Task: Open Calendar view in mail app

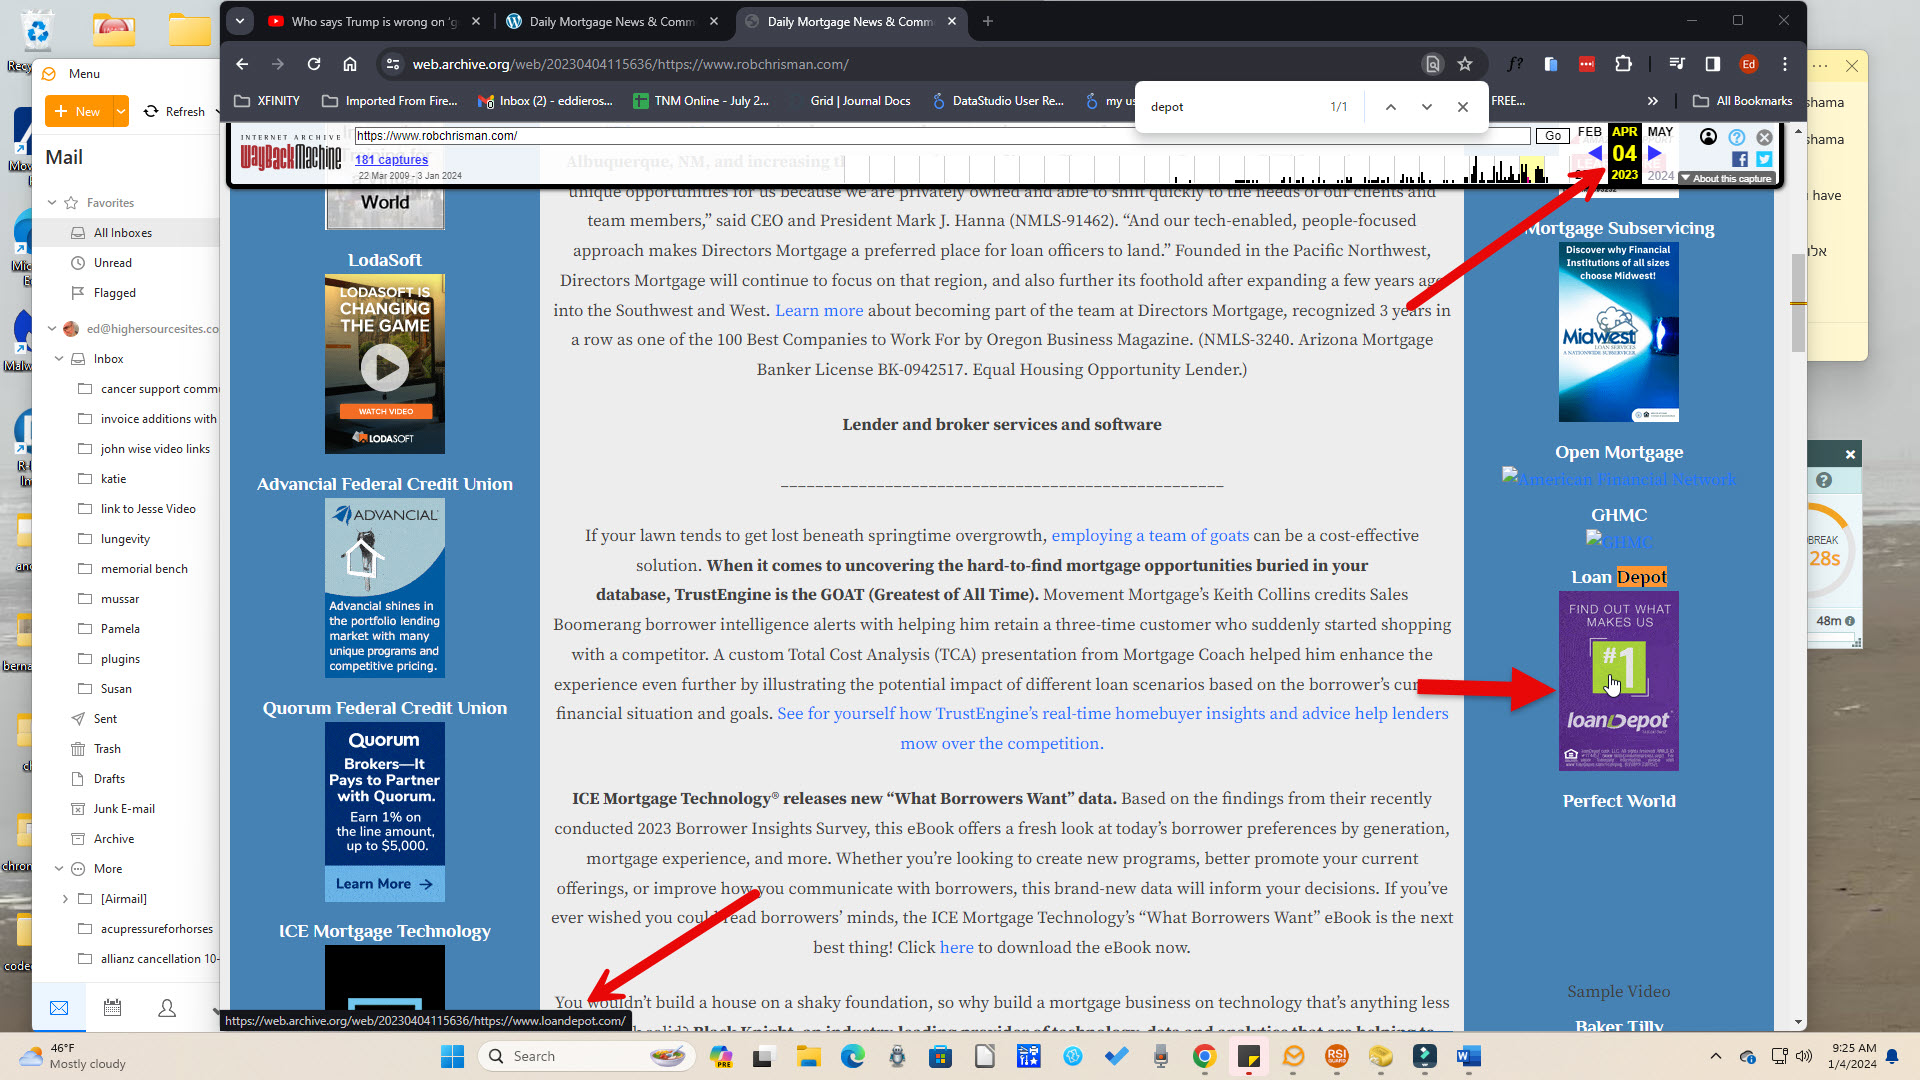Action: 113,1008
